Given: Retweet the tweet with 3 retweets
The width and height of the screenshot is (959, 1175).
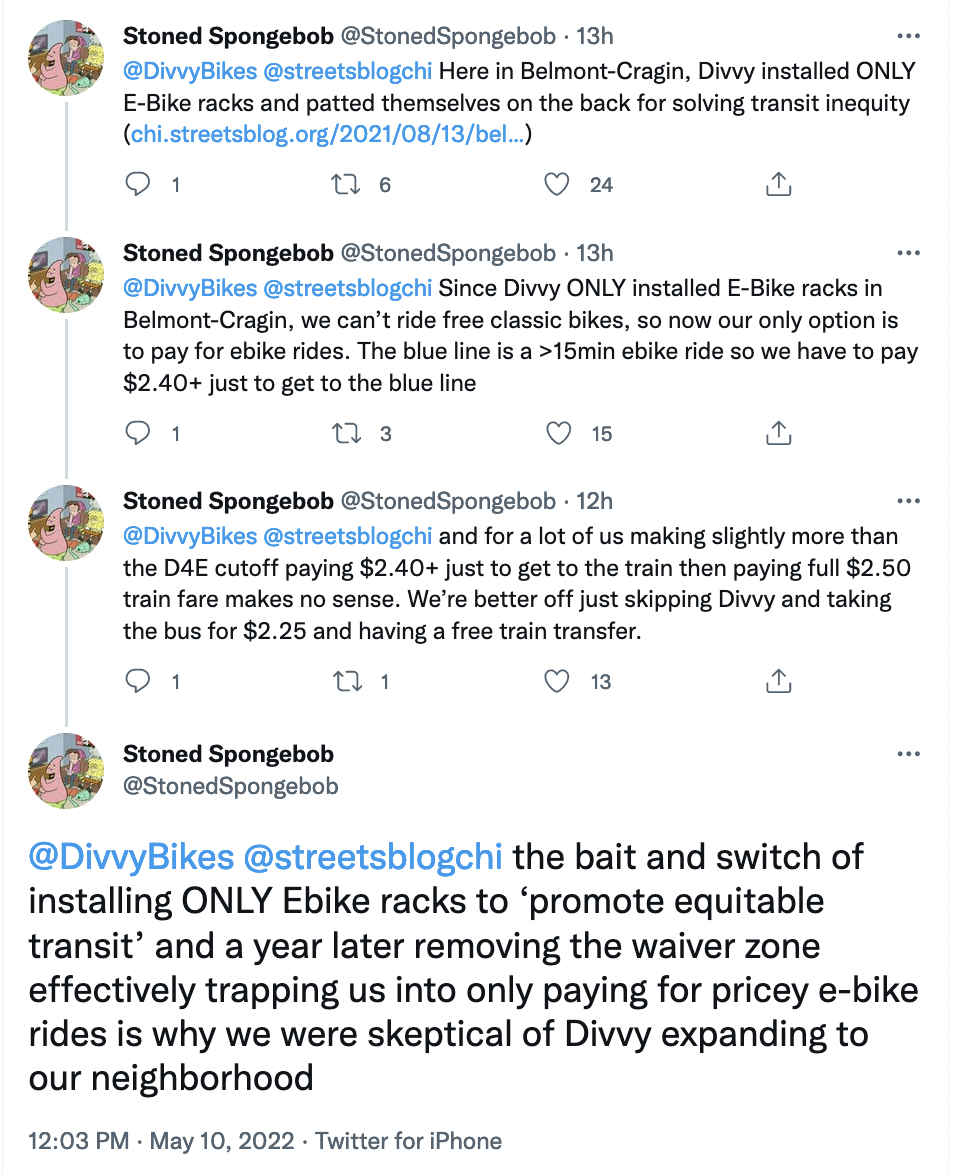Looking at the screenshot, I should coord(345,434).
